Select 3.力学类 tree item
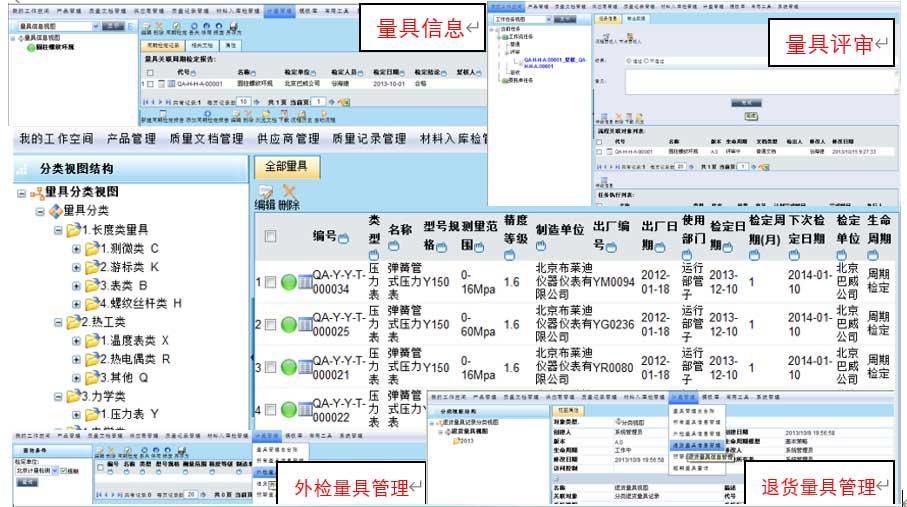The image size is (907, 507). (x=103, y=396)
